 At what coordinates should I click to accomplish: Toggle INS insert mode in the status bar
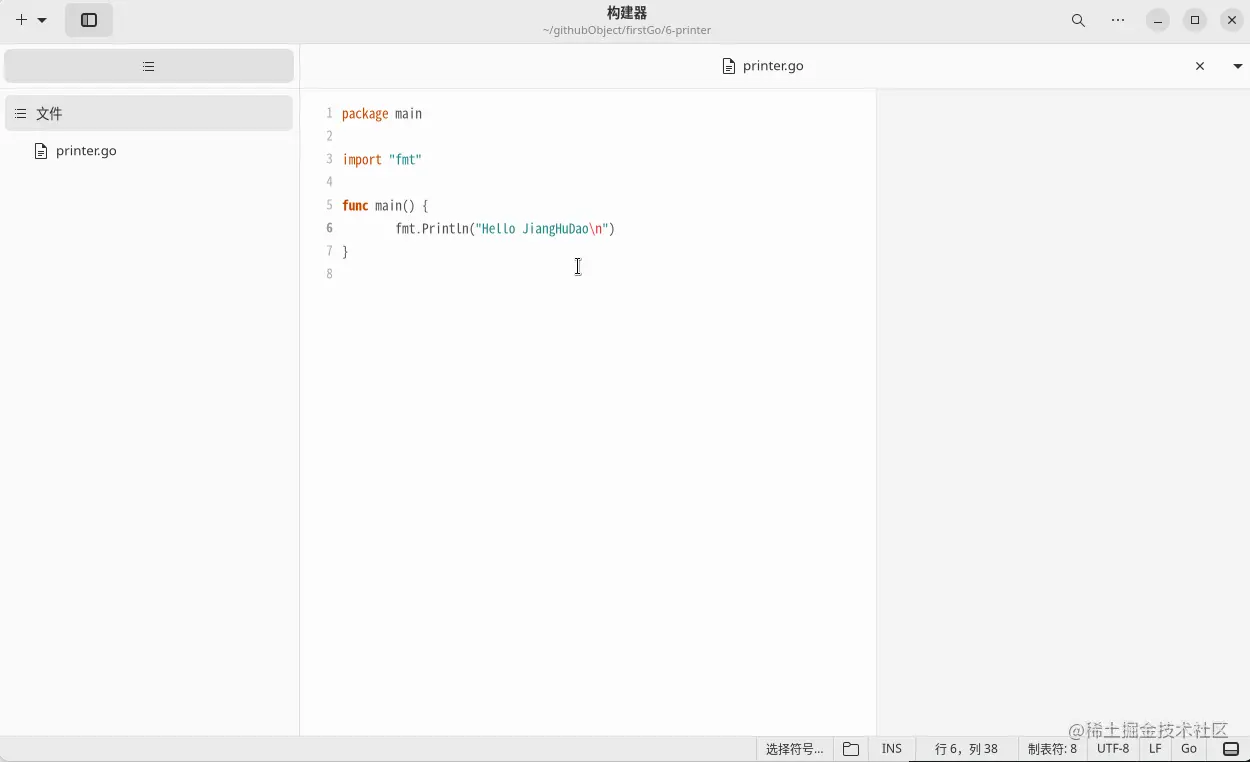coord(891,748)
